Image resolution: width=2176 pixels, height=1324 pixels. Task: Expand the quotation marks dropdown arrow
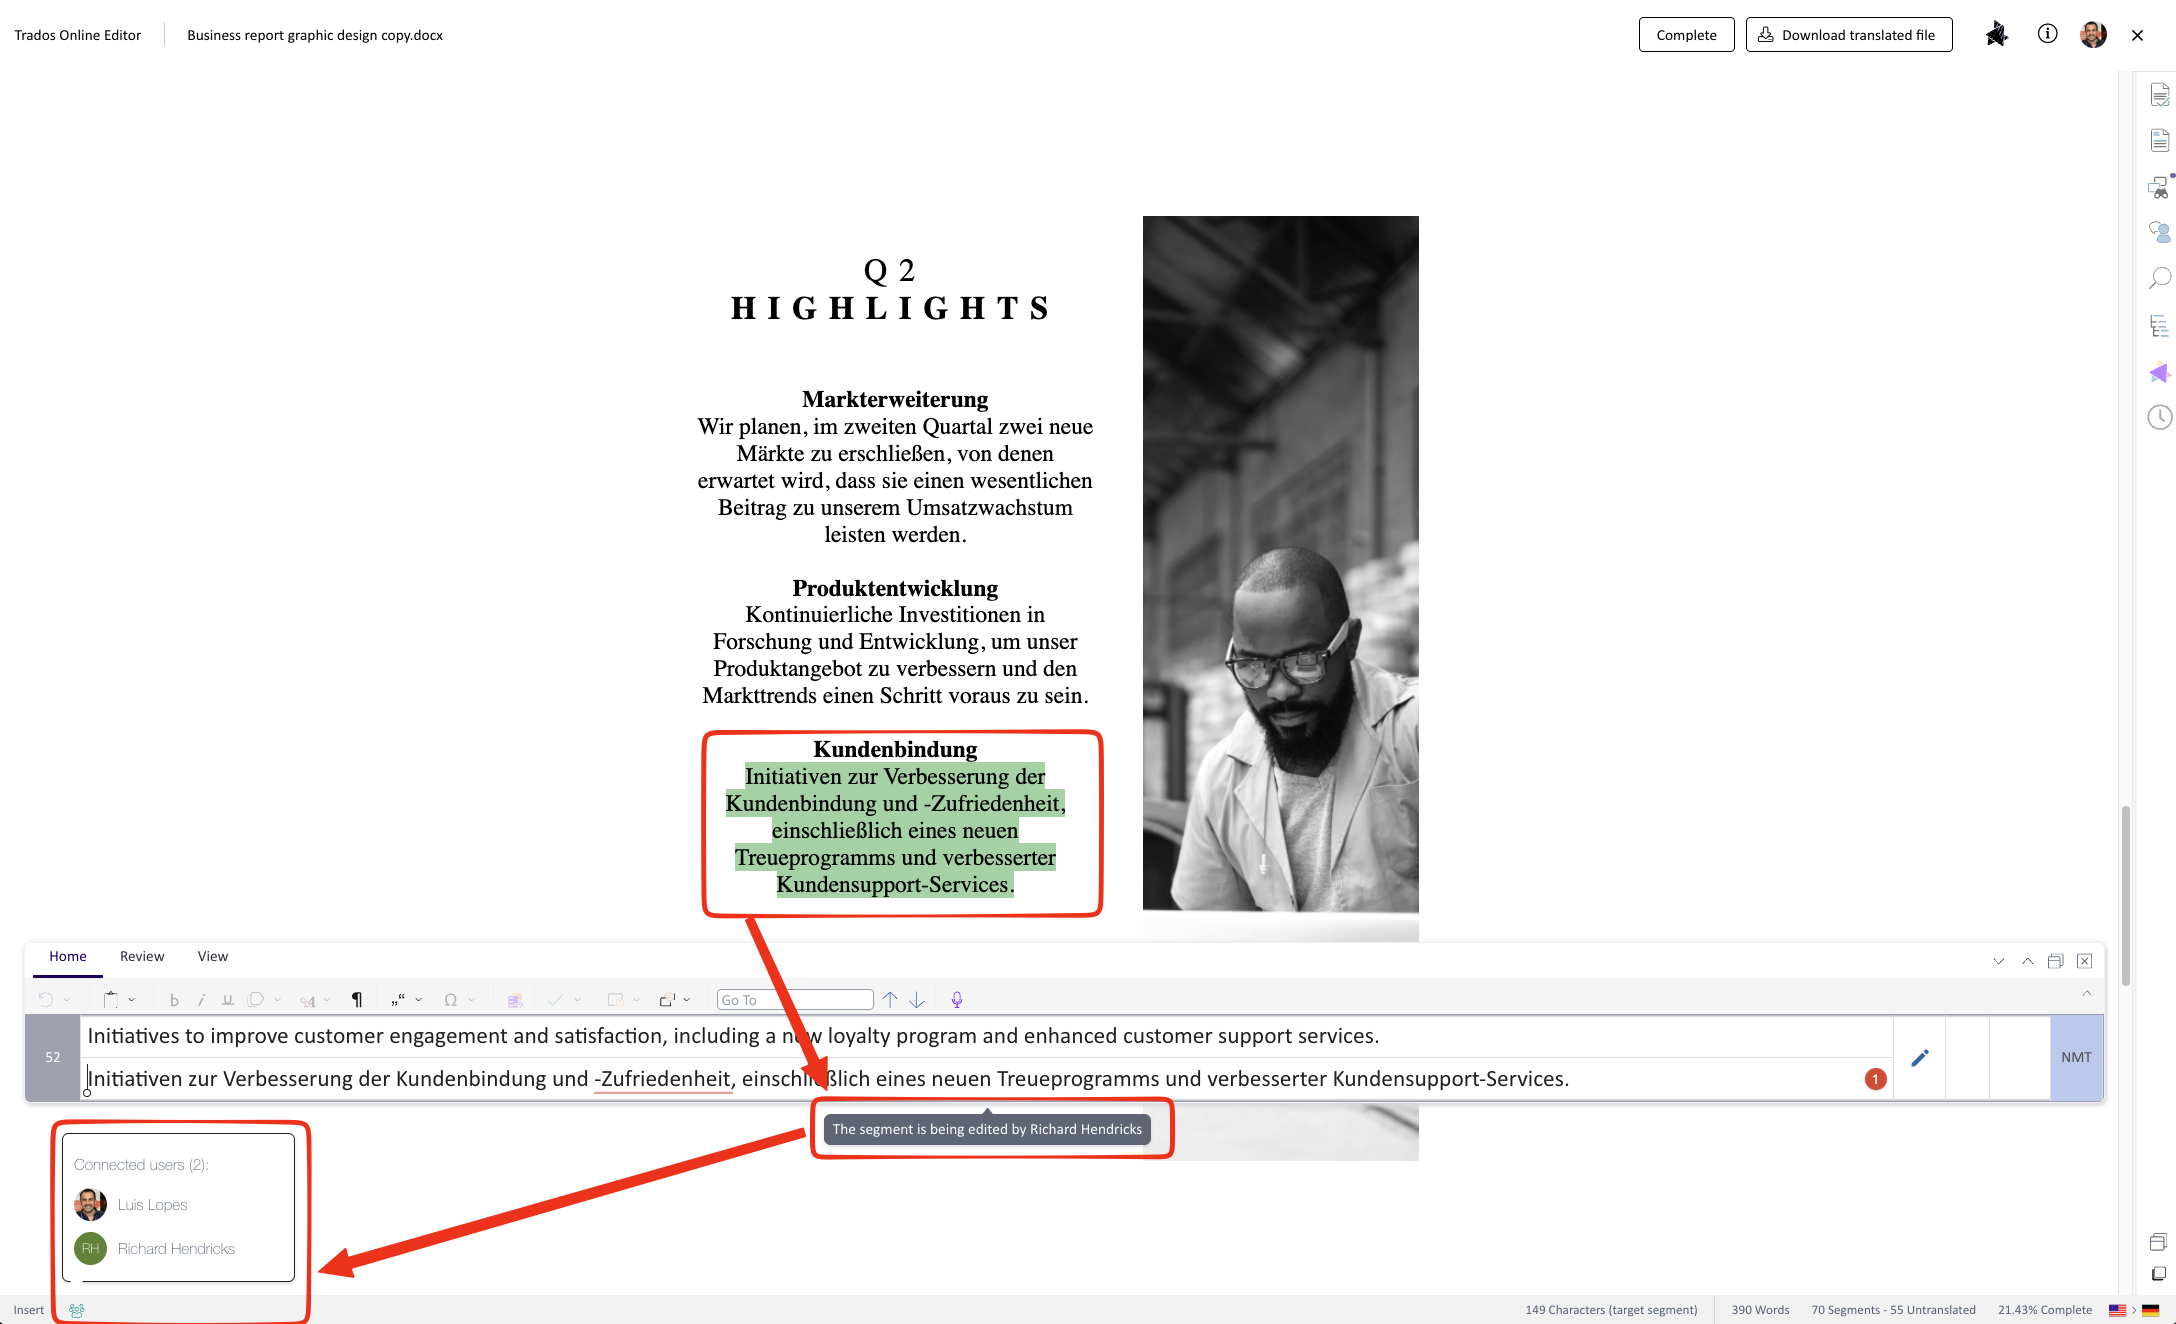tap(419, 1000)
